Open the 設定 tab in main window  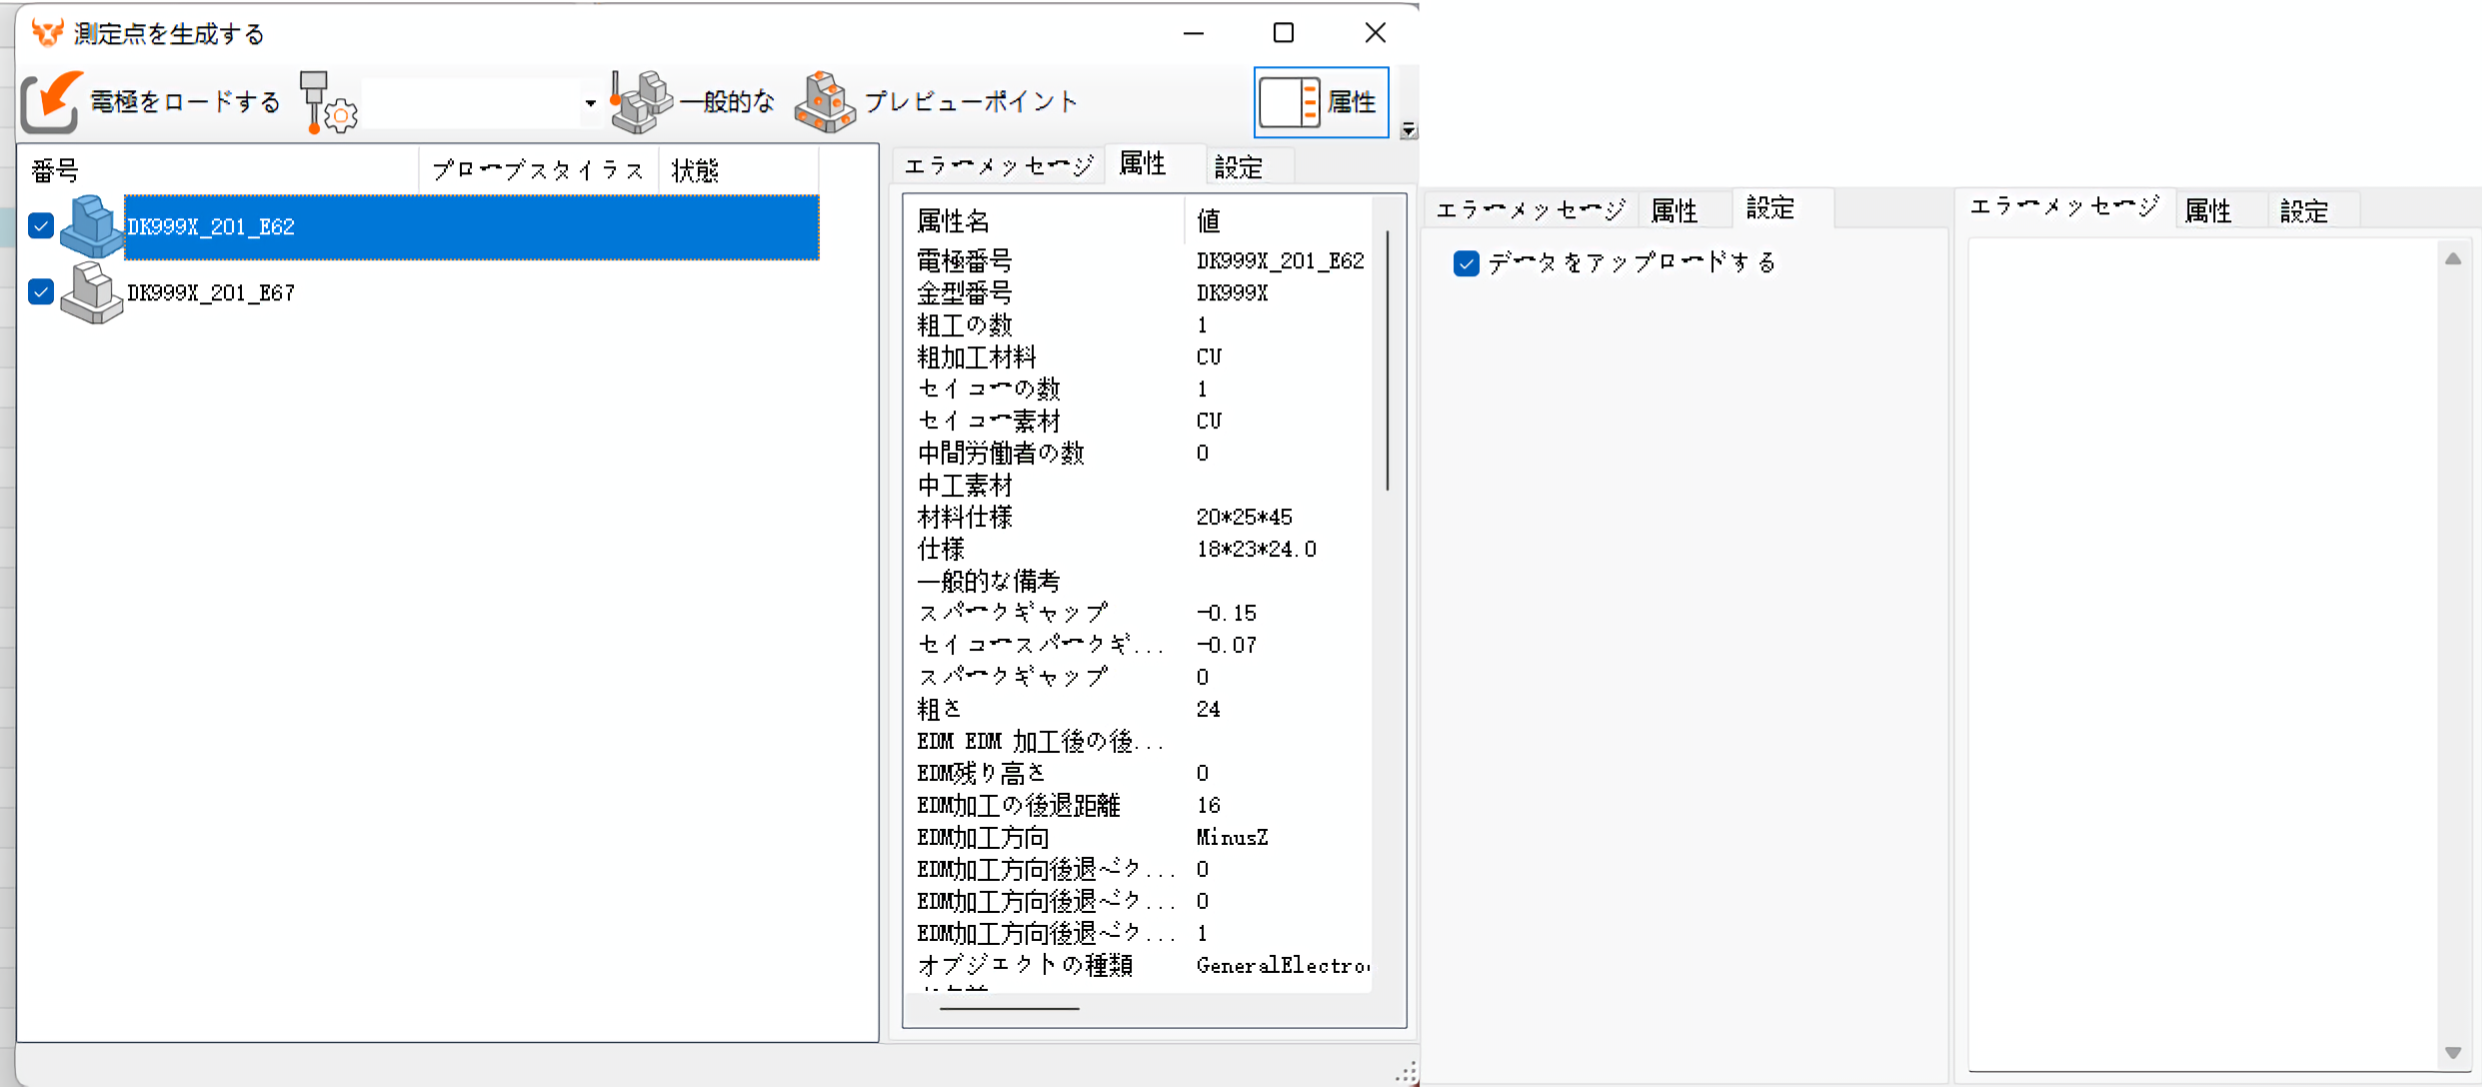click(x=1239, y=167)
